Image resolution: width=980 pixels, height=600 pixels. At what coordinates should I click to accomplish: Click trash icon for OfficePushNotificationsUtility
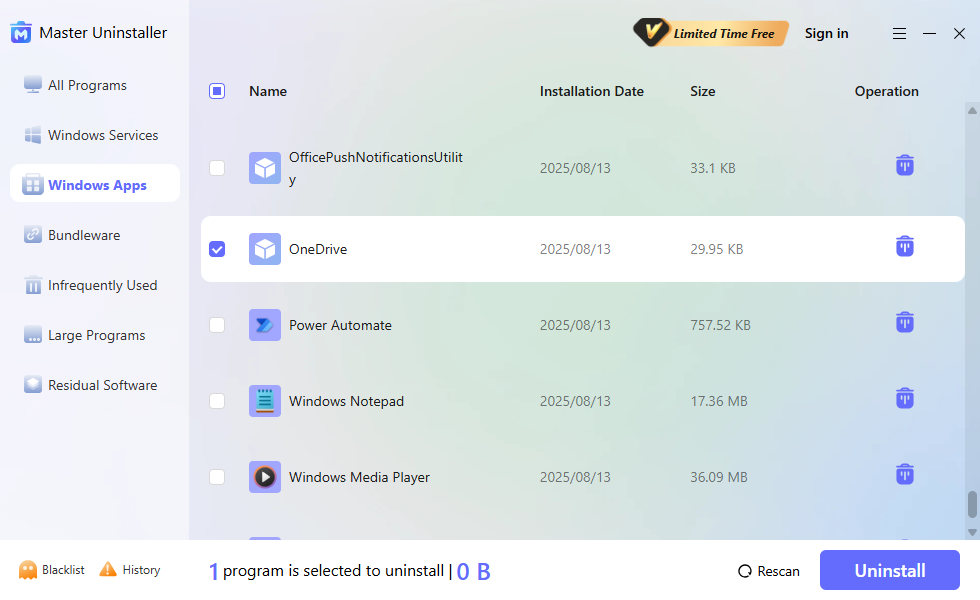tap(904, 165)
